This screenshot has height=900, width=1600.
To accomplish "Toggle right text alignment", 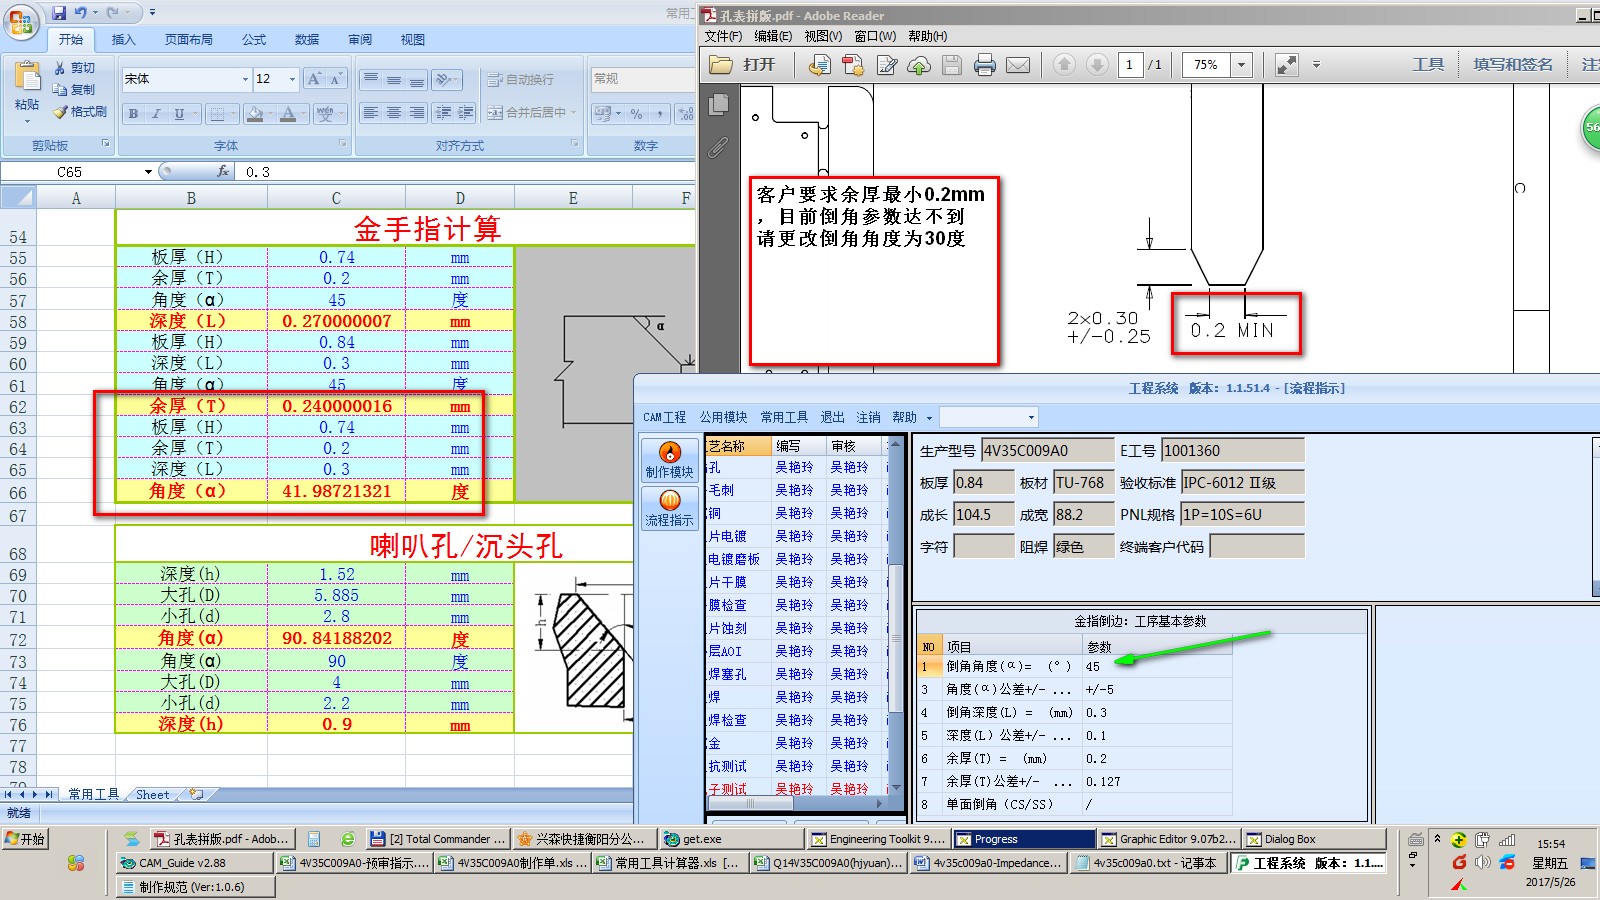I will tap(417, 113).
